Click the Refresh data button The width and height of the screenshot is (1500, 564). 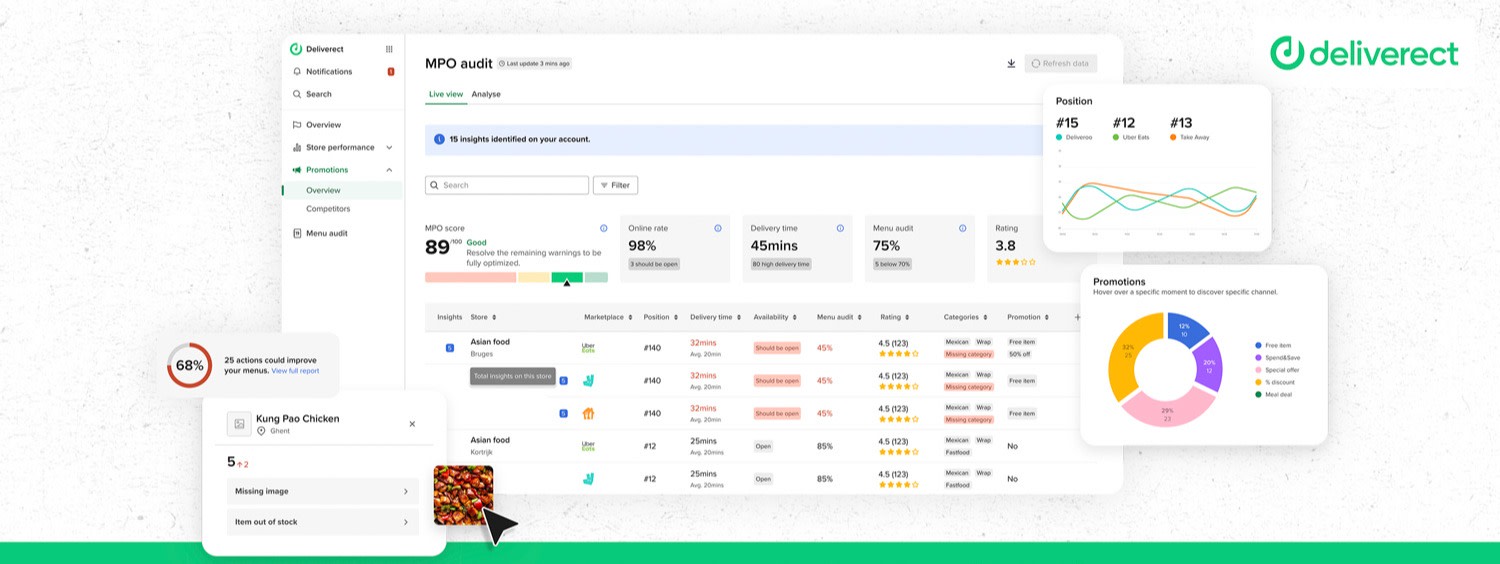pyautogui.click(x=1060, y=64)
